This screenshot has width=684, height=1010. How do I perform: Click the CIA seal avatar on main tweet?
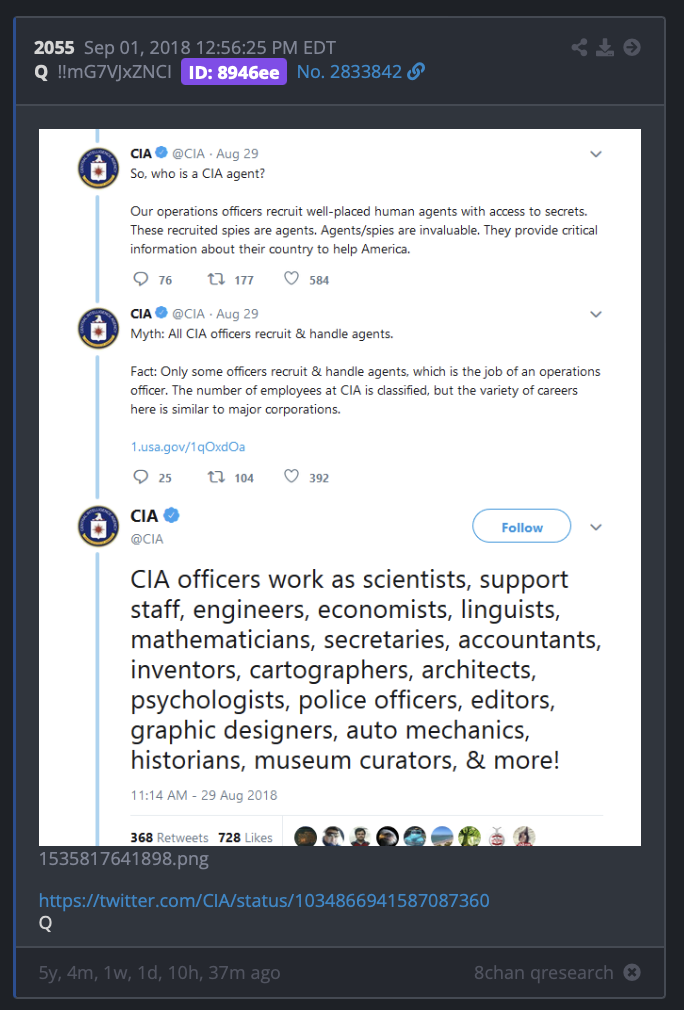coord(98,526)
